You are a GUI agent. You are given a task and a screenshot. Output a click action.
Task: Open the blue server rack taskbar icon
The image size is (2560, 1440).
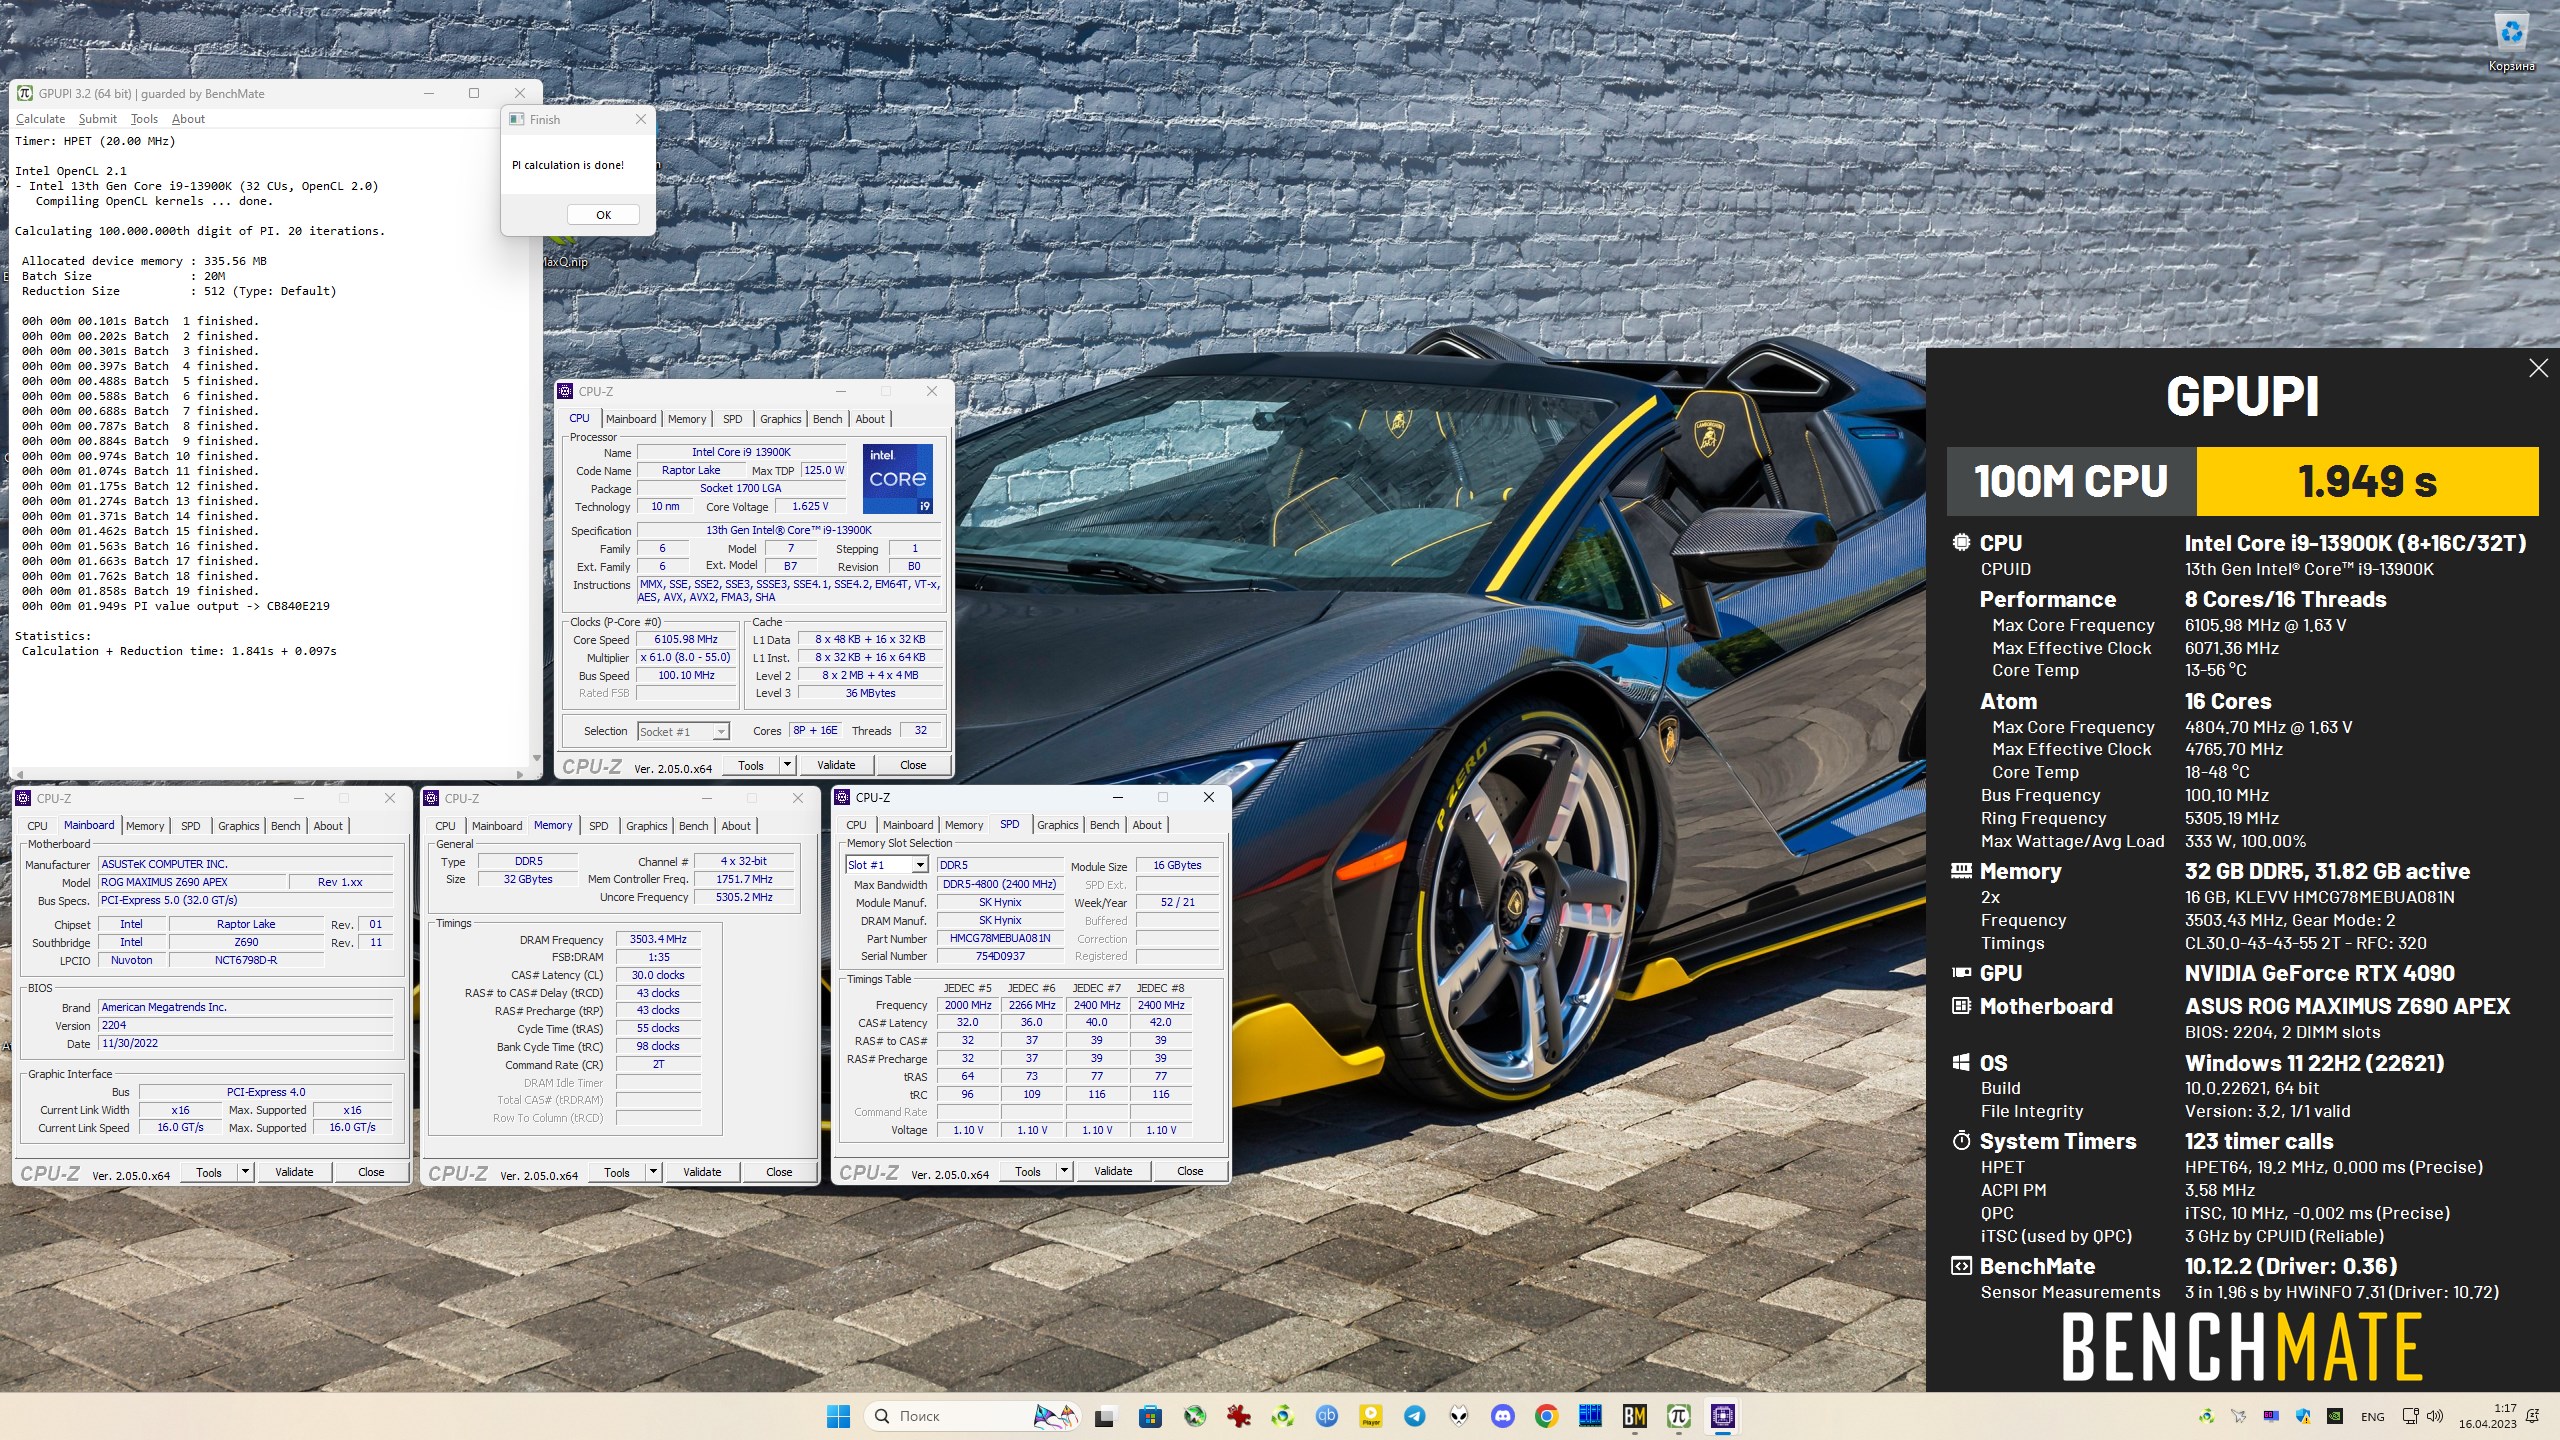pyautogui.click(x=1591, y=1416)
